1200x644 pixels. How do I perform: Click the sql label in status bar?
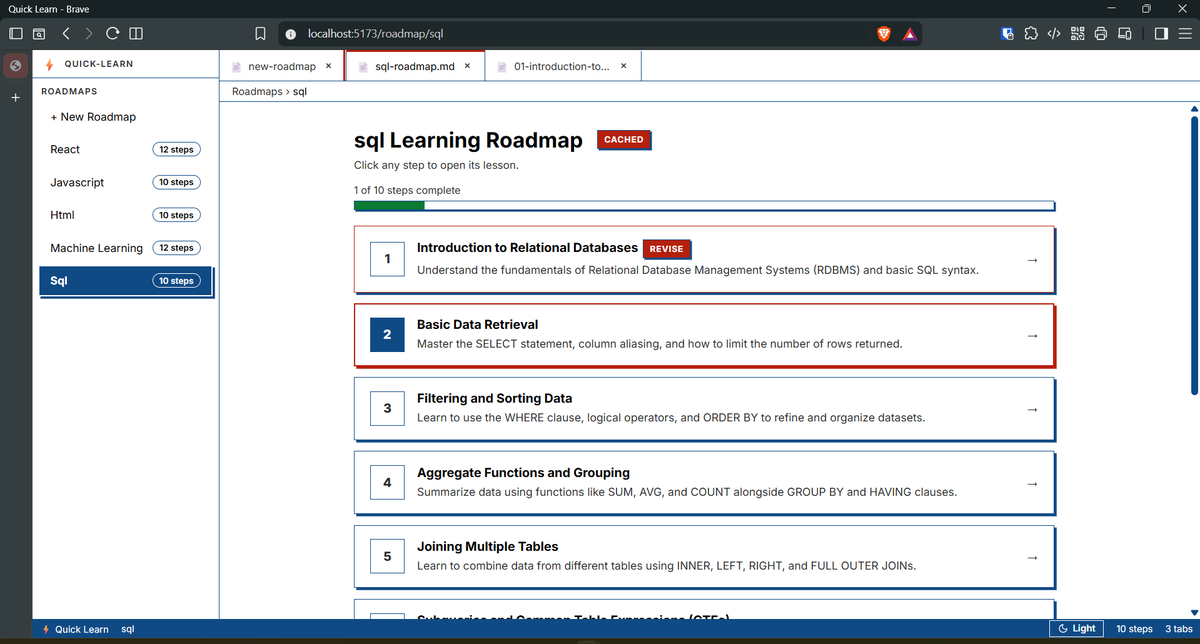128,629
